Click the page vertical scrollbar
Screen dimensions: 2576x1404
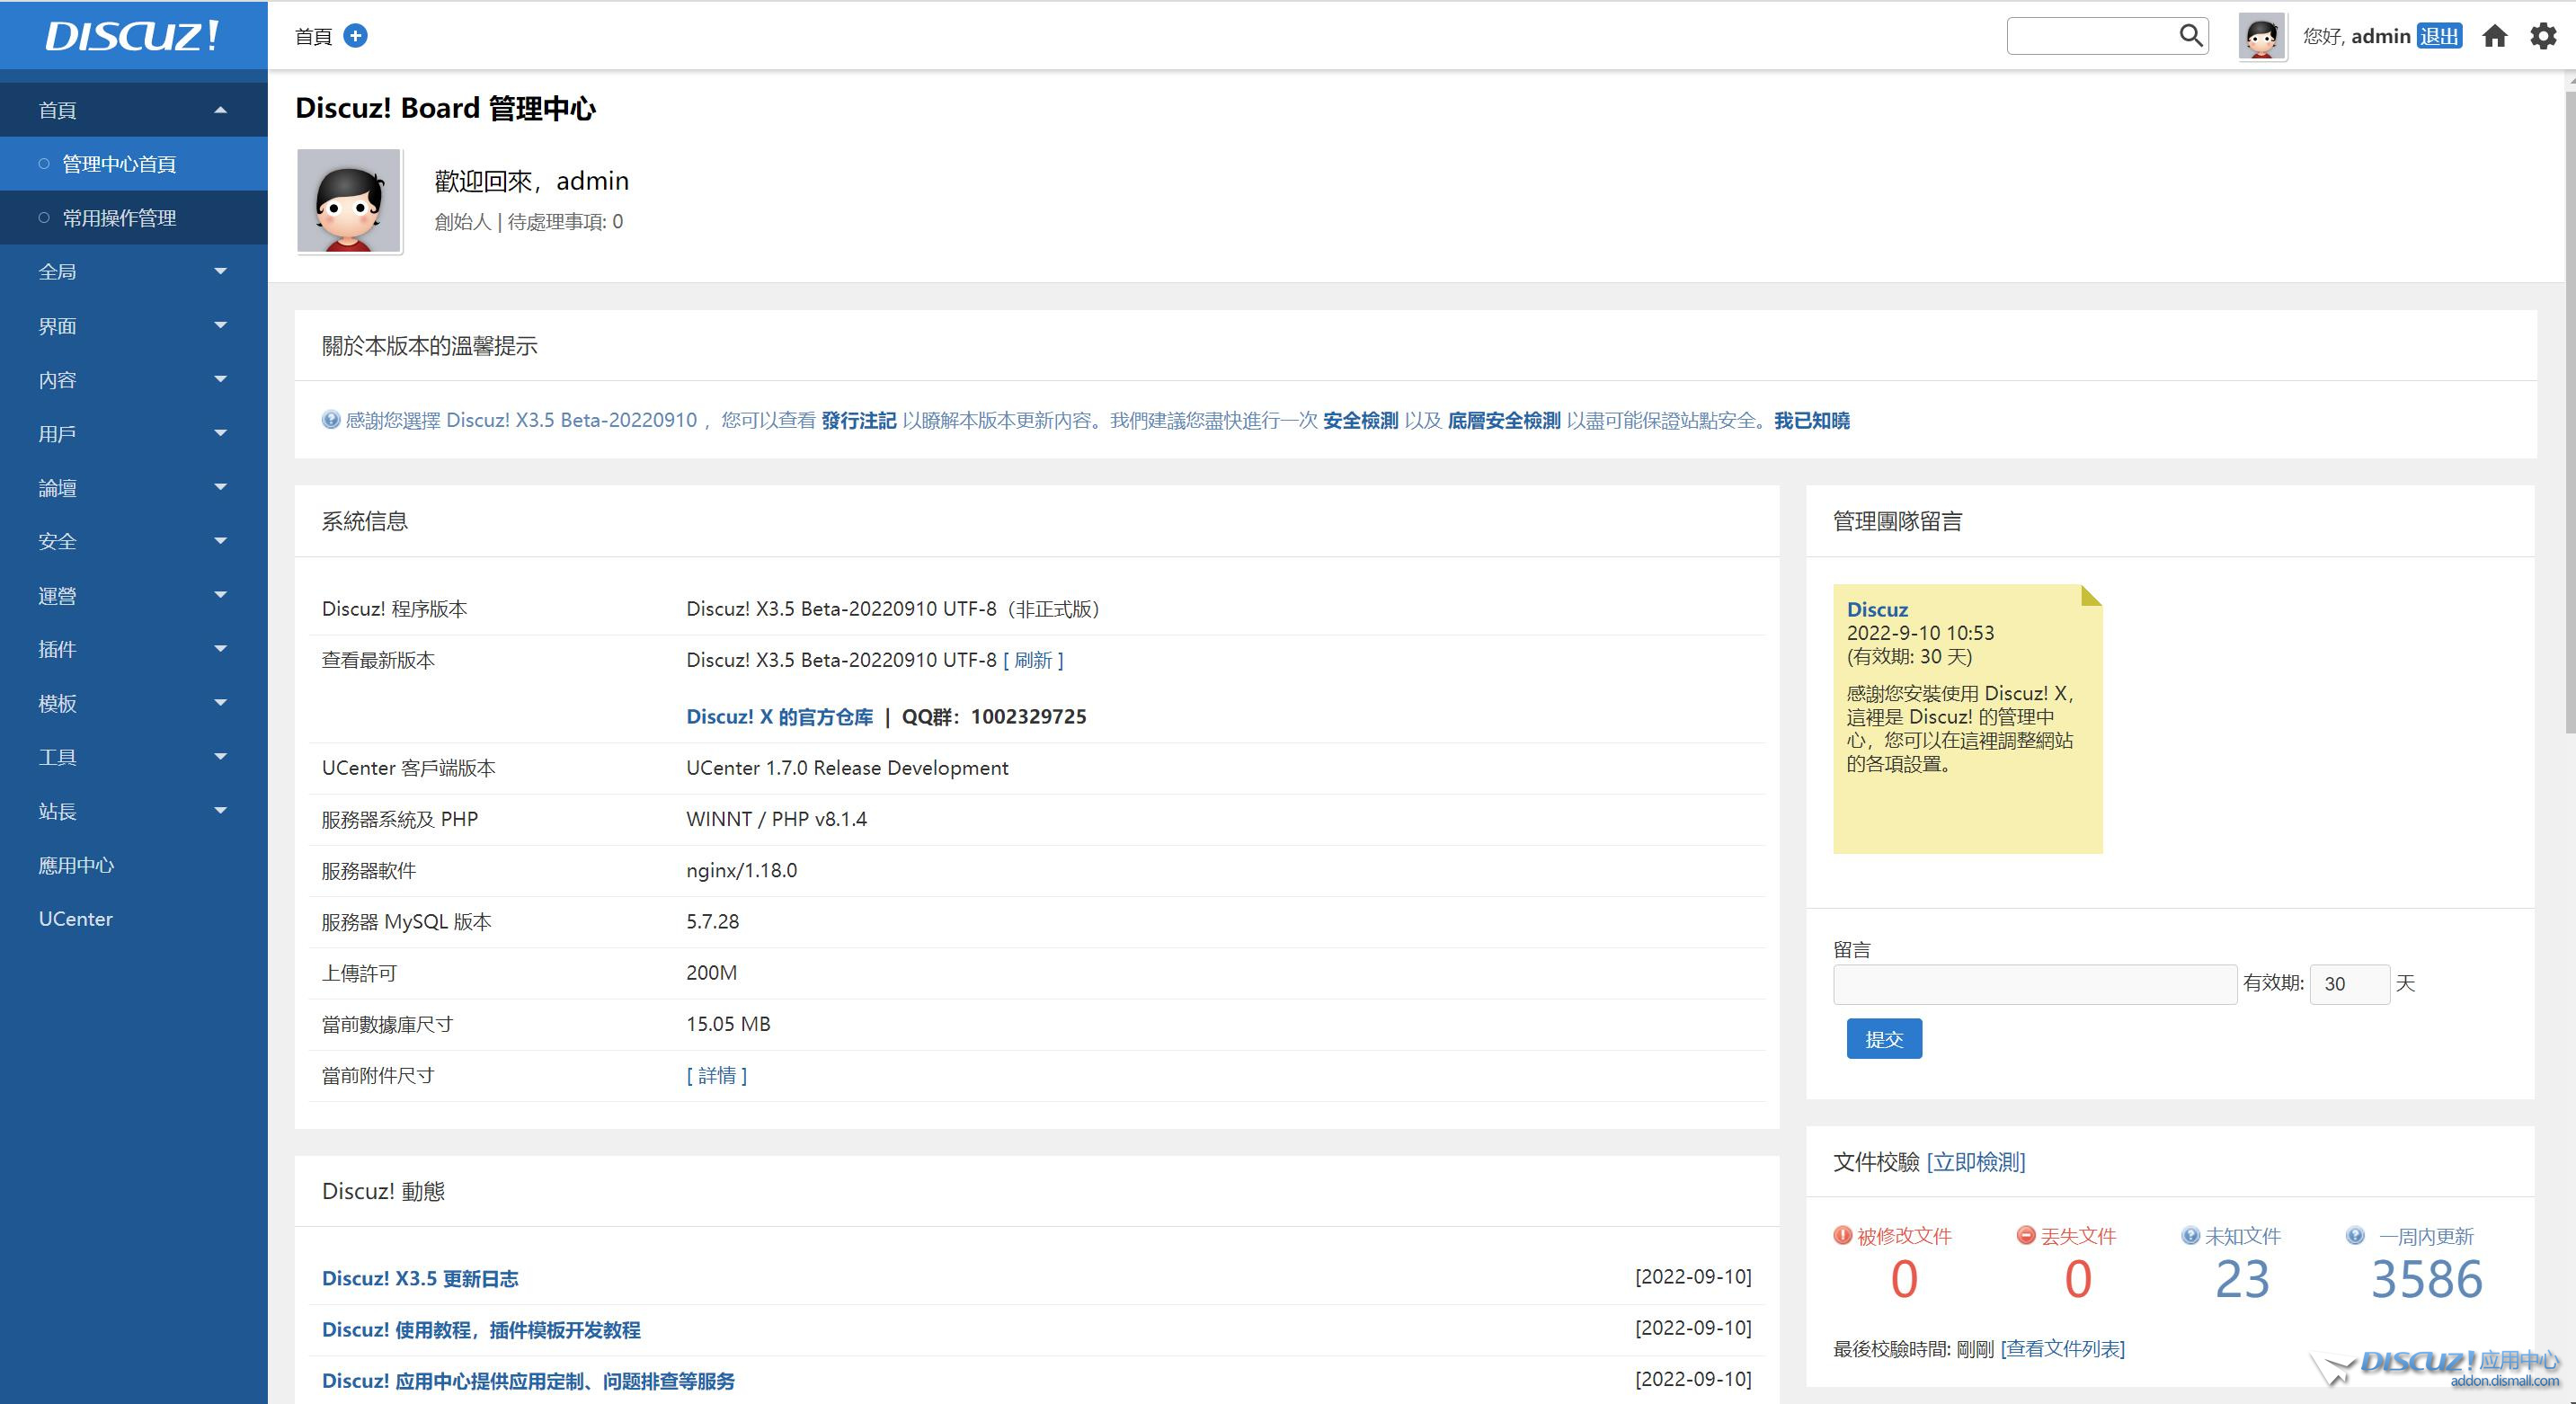click(2569, 412)
